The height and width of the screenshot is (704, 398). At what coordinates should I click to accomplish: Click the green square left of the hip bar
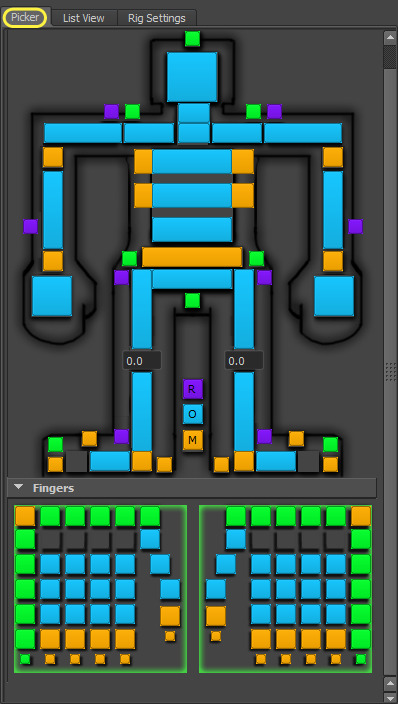(x=129, y=259)
